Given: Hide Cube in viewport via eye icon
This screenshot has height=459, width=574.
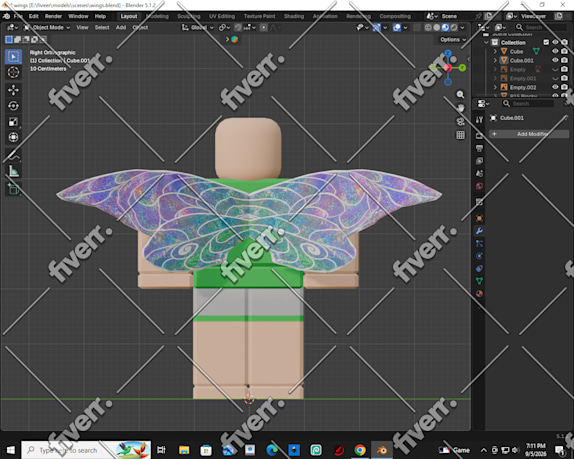Looking at the screenshot, I should tap(555, 51).
